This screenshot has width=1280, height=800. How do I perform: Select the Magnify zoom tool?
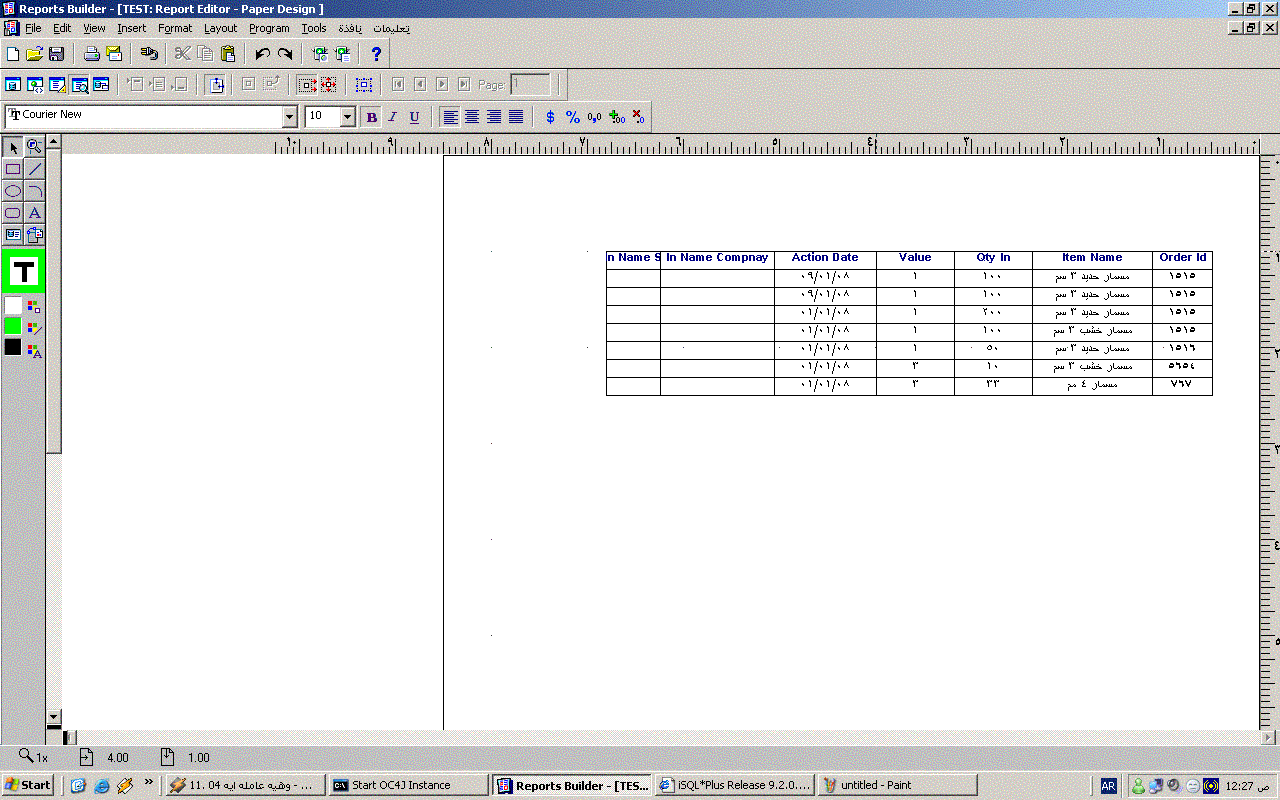tap(34, 147)
